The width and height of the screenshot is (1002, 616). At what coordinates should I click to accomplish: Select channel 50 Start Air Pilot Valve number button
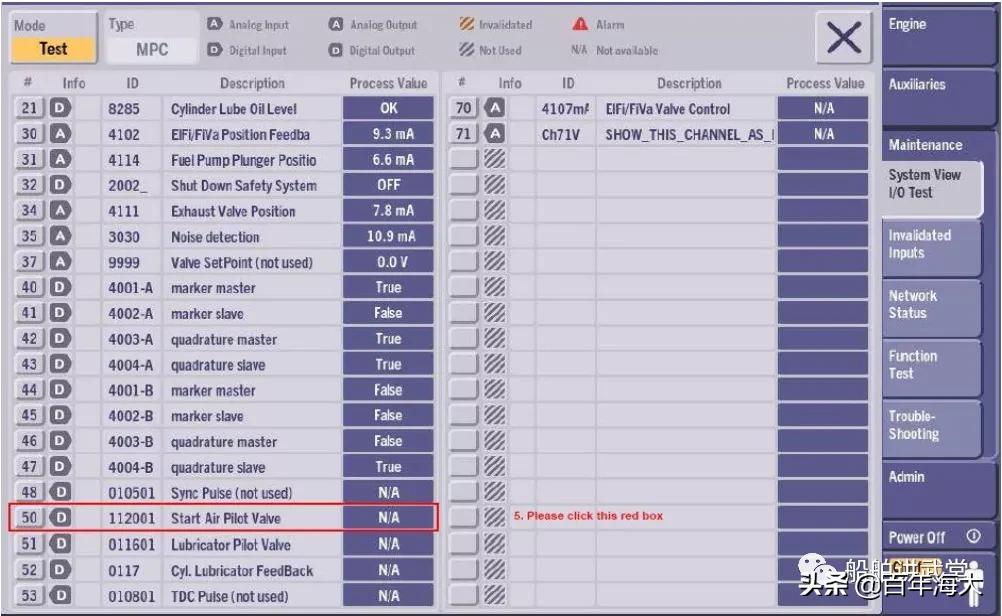coord(29,518)
